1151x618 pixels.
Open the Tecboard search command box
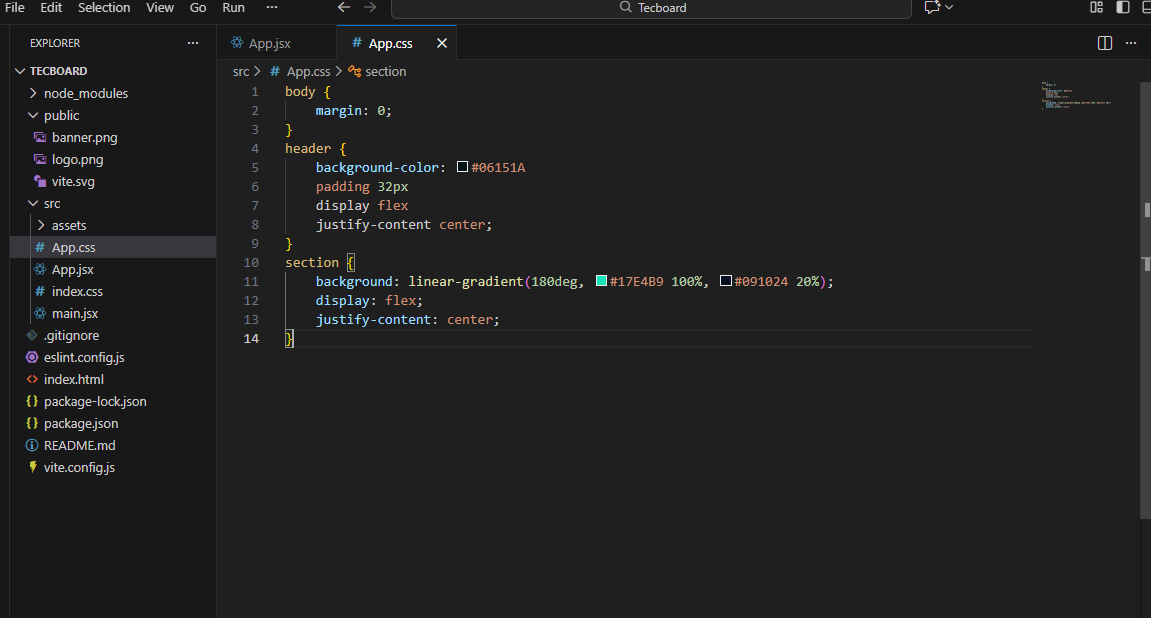point(651,8)
